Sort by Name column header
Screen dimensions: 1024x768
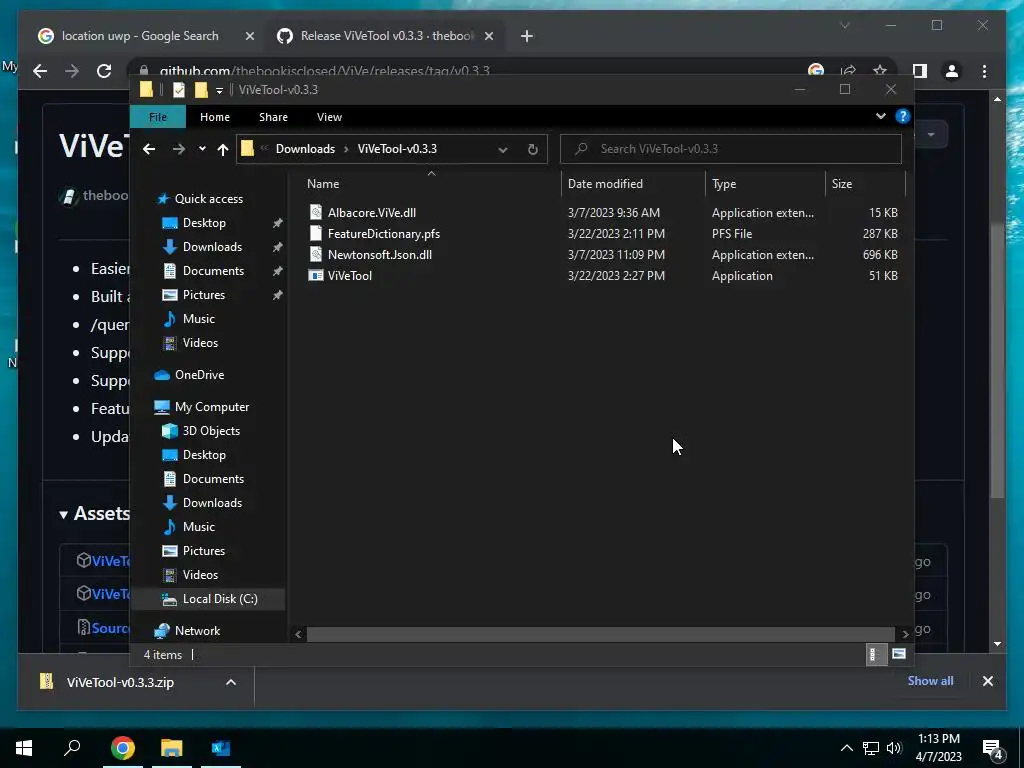click(x=323, y=184)
